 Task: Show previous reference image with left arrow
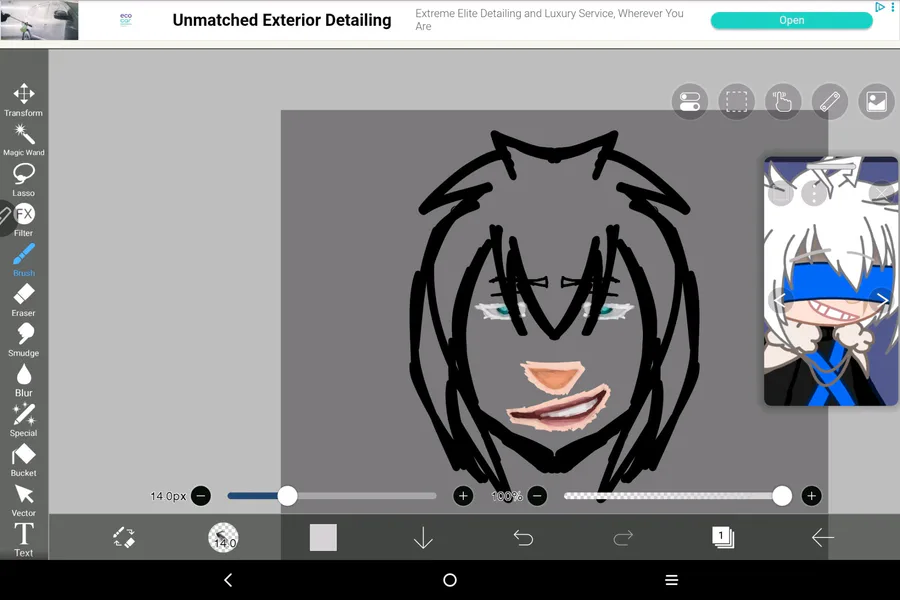coord(779,299)
